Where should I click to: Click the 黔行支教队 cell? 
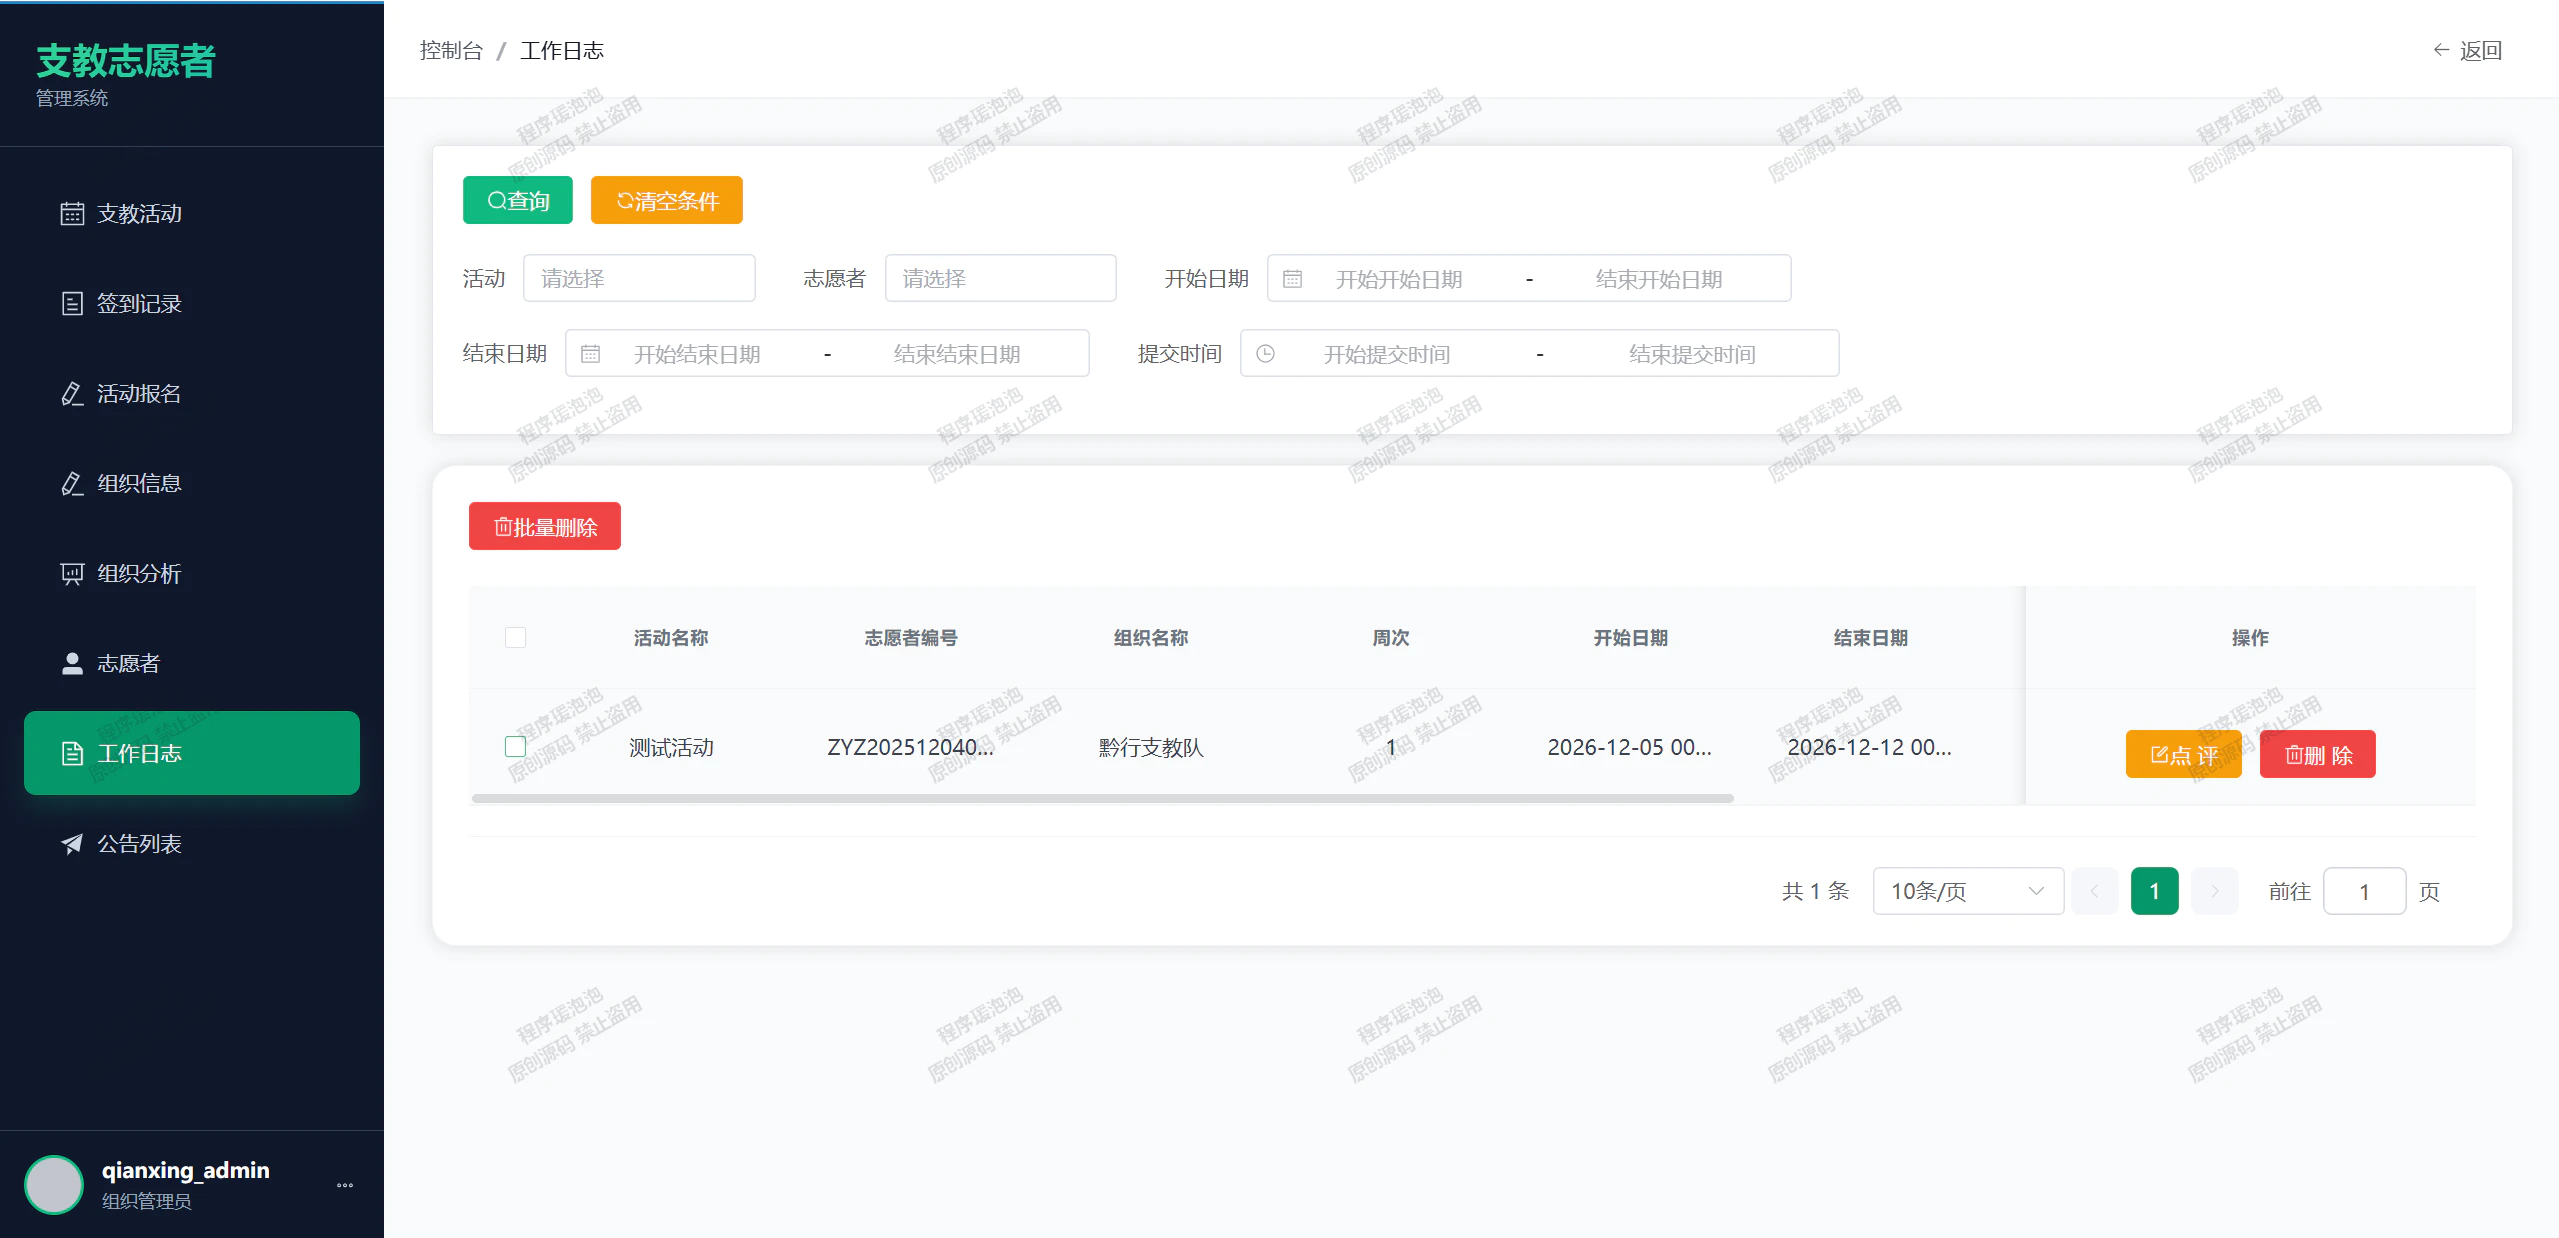(x=1151, y=747)
